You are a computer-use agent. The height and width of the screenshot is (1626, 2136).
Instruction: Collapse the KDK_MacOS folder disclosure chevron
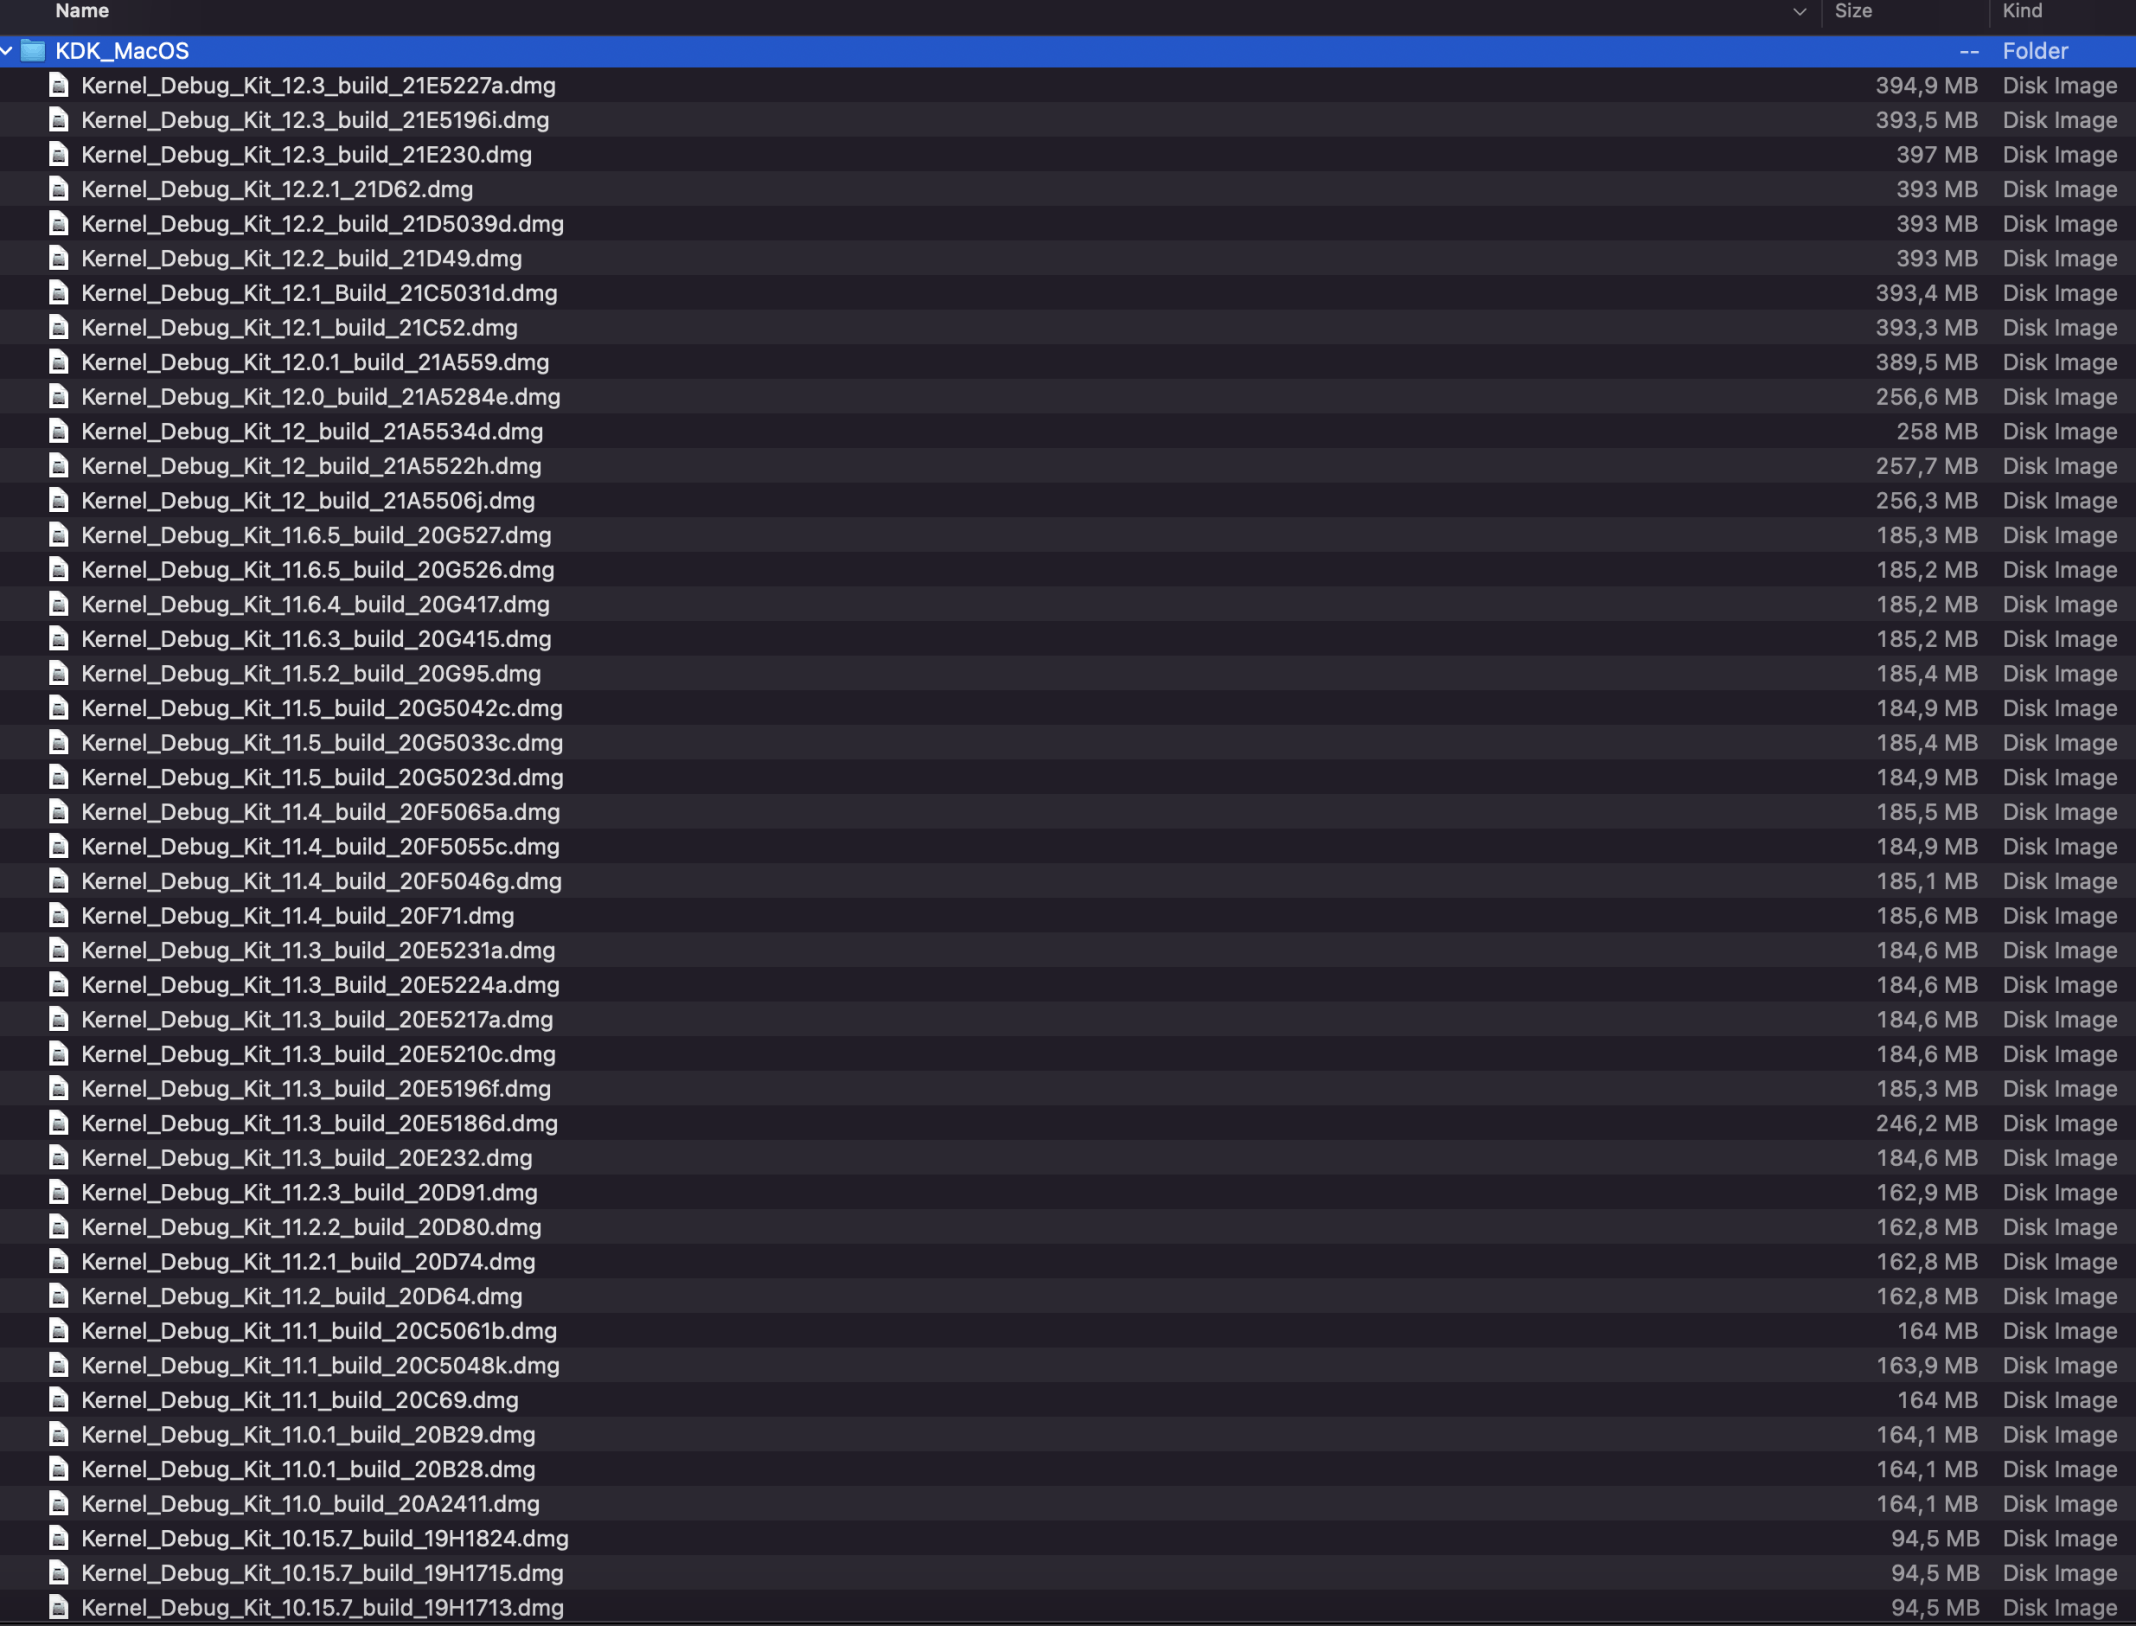[7, 51]
